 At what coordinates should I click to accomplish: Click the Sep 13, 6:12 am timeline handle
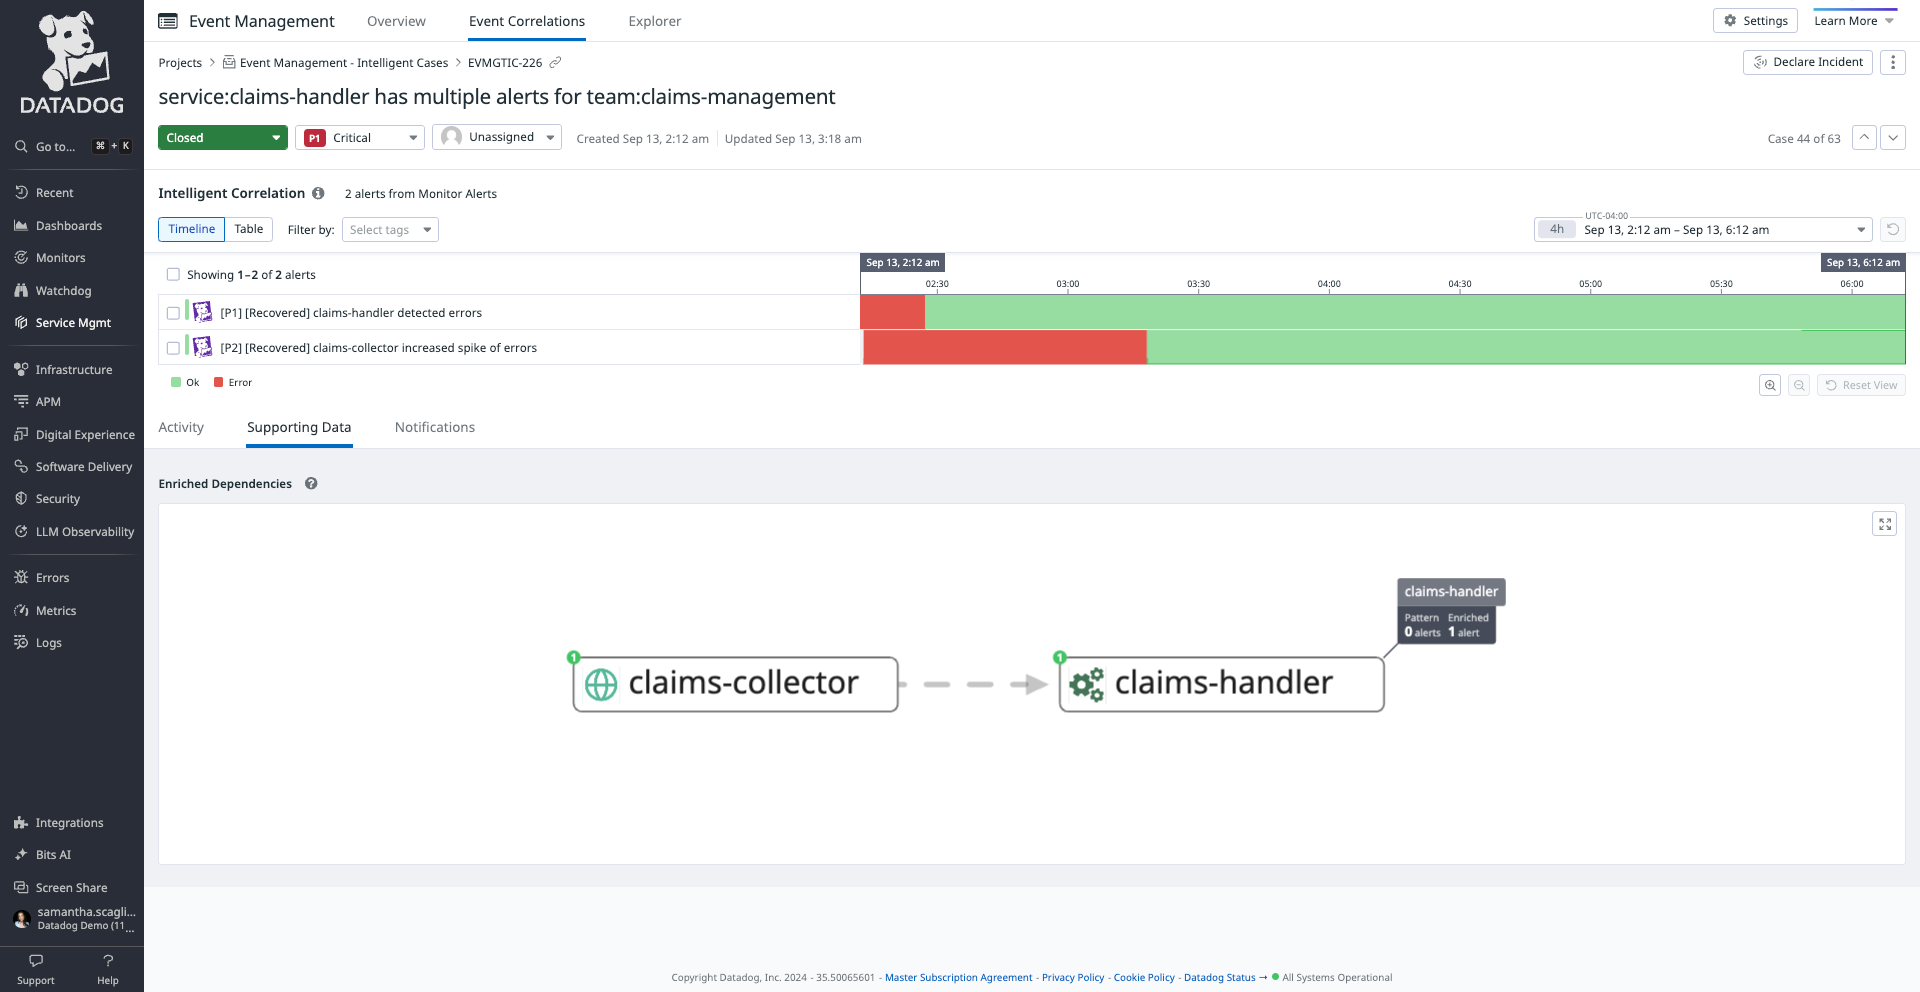click(x=1863, y=262)
